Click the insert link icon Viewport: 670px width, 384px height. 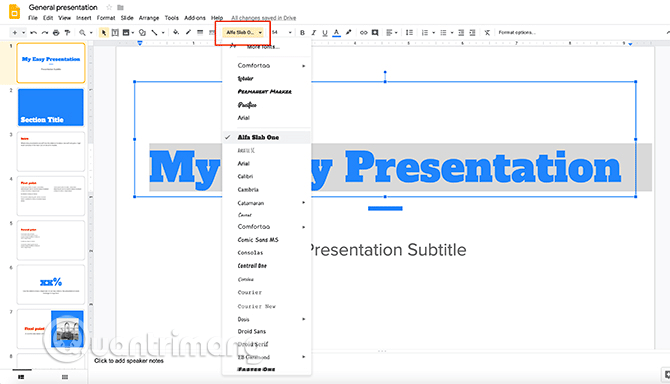tap(363, 32)
